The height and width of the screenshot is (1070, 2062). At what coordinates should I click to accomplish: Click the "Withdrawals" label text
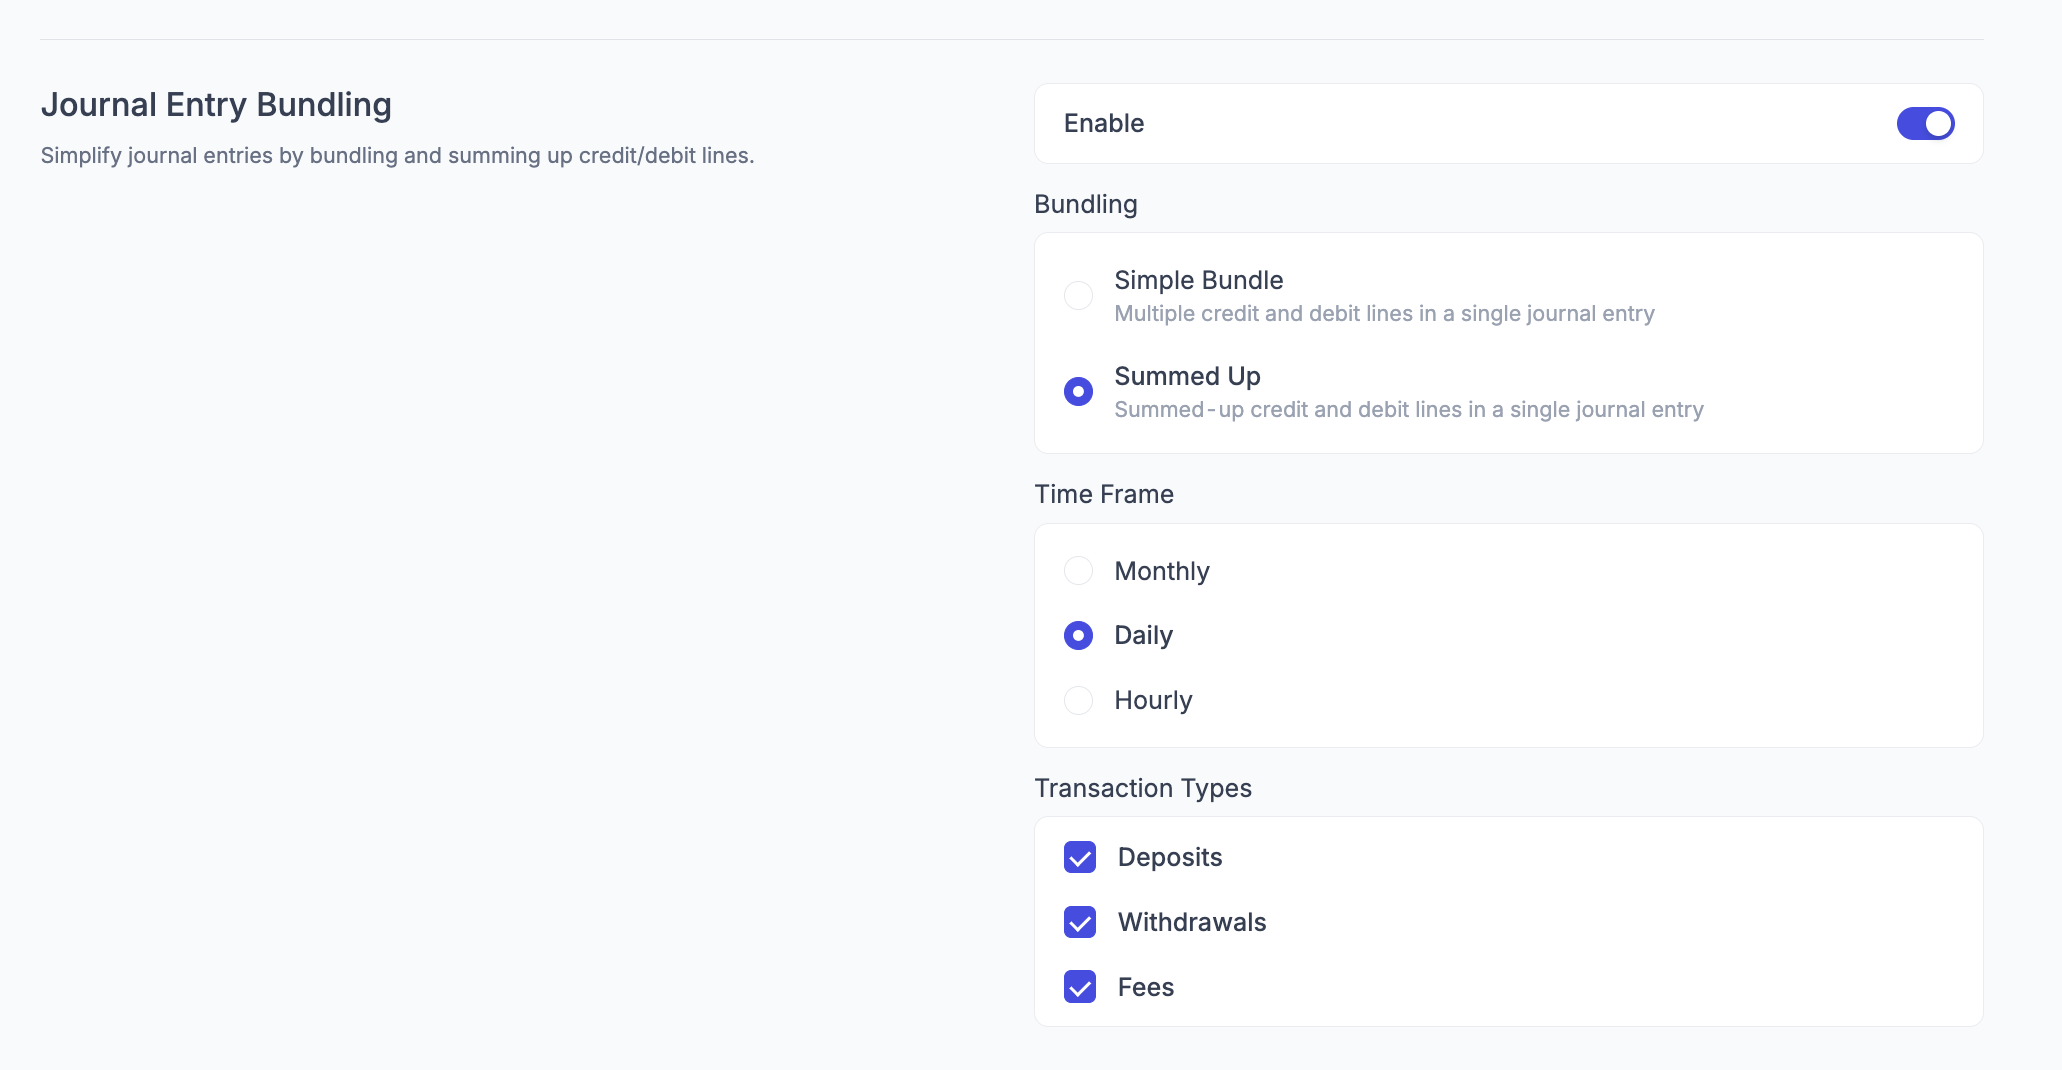coord(1192,922)
